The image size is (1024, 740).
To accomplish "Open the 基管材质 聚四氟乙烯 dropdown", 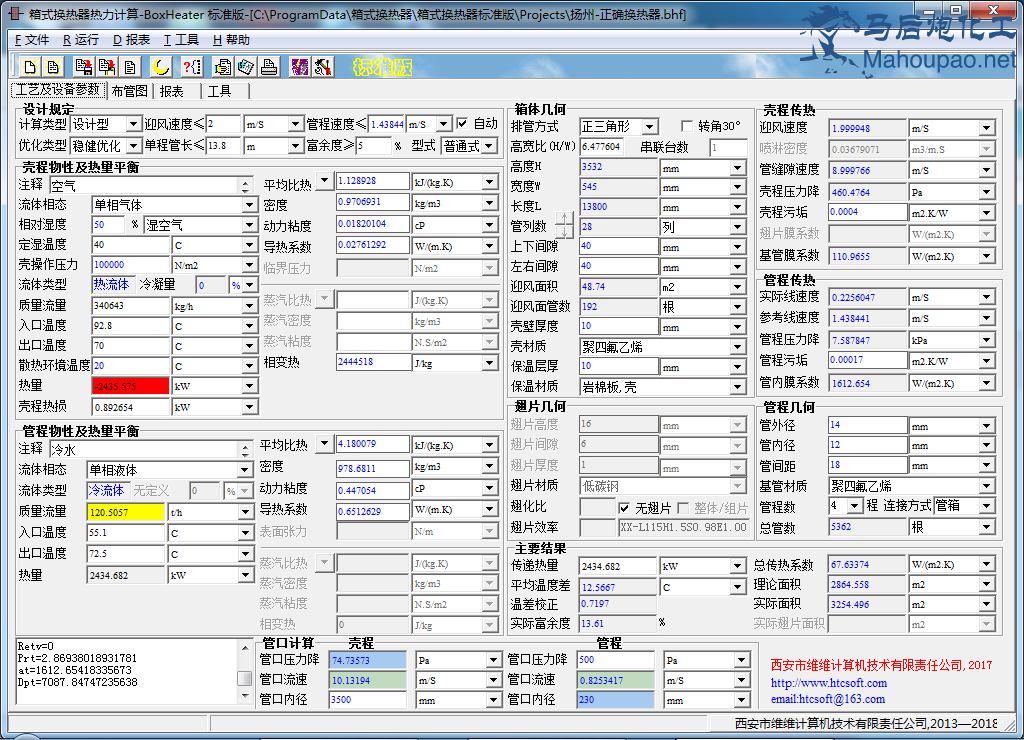I will click(987, 486).
